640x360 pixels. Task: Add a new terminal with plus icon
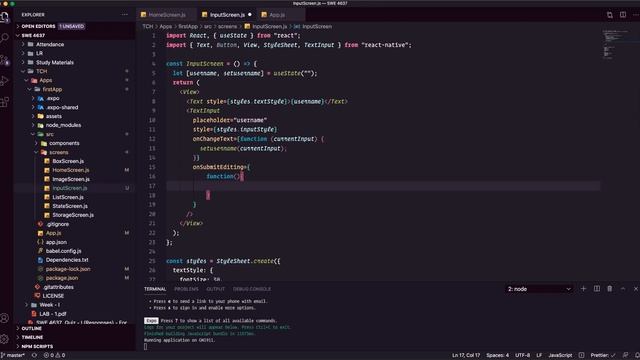click(x=583, y=289)
